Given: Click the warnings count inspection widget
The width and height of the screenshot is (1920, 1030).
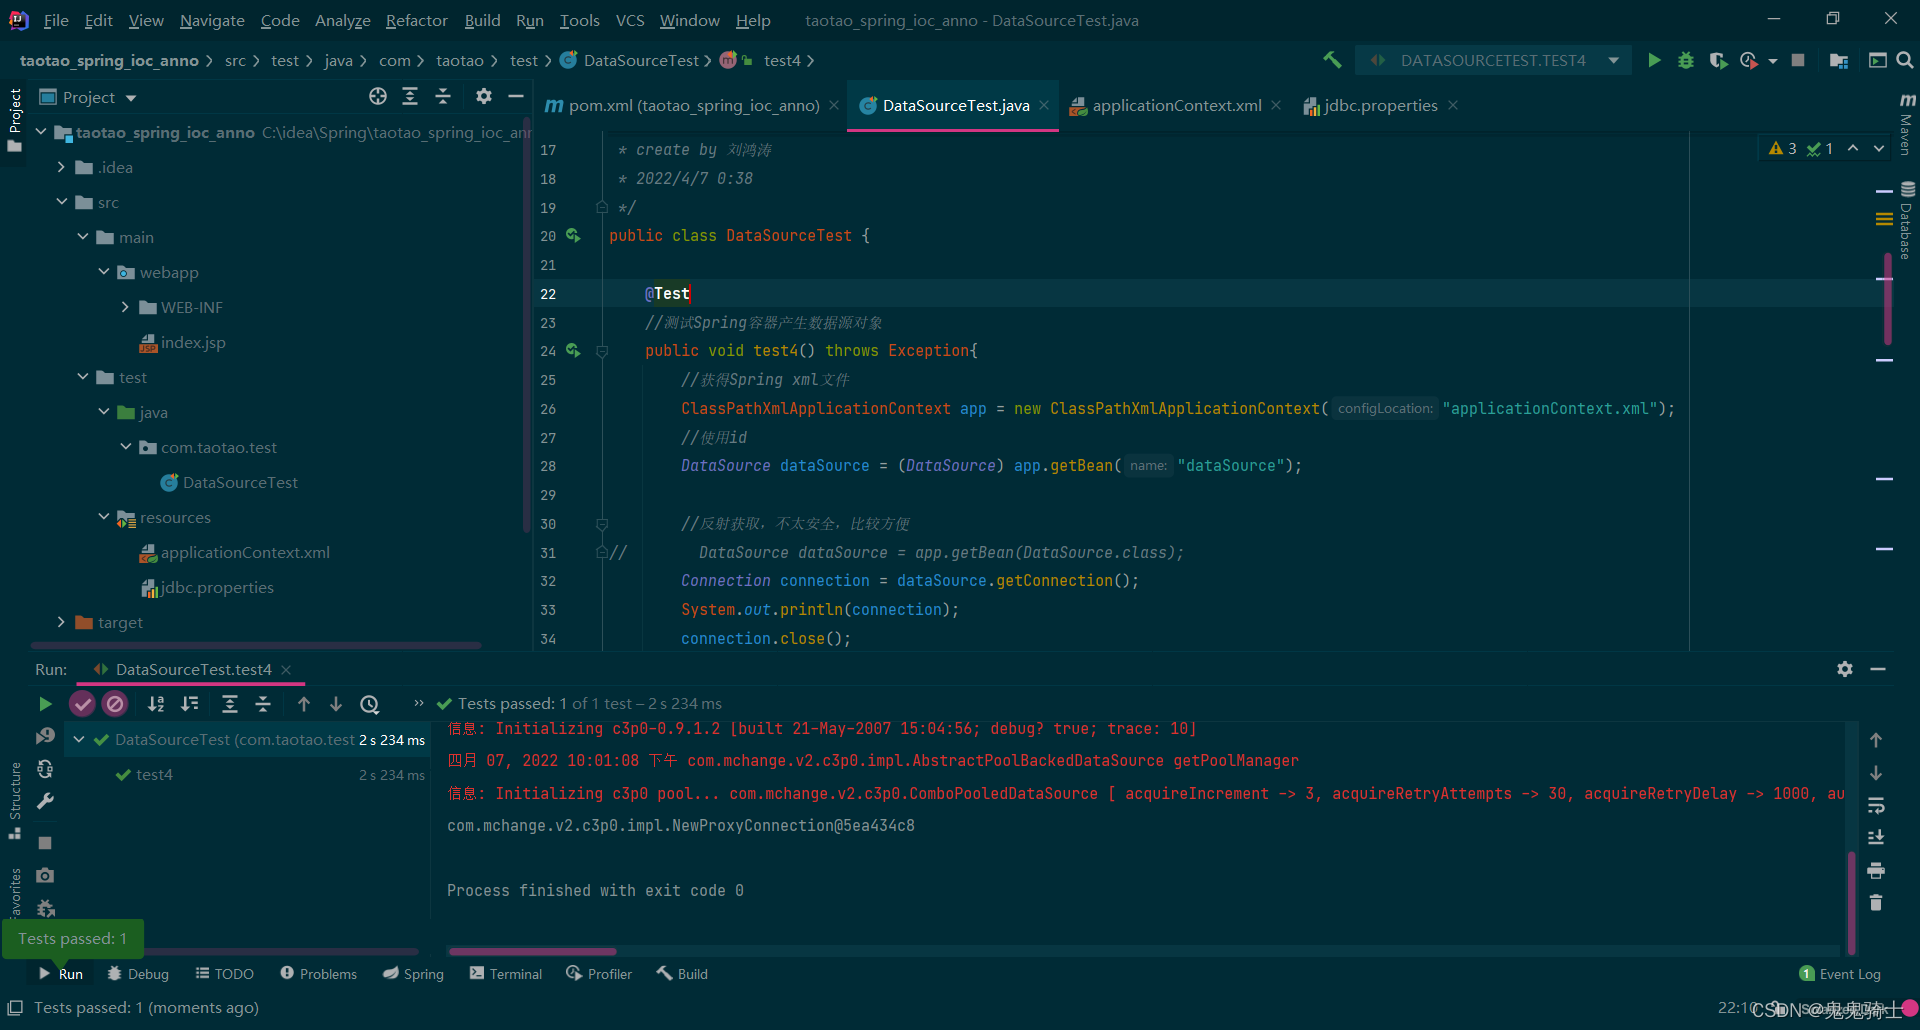Looking at the screenshot, I should 1783,148.
